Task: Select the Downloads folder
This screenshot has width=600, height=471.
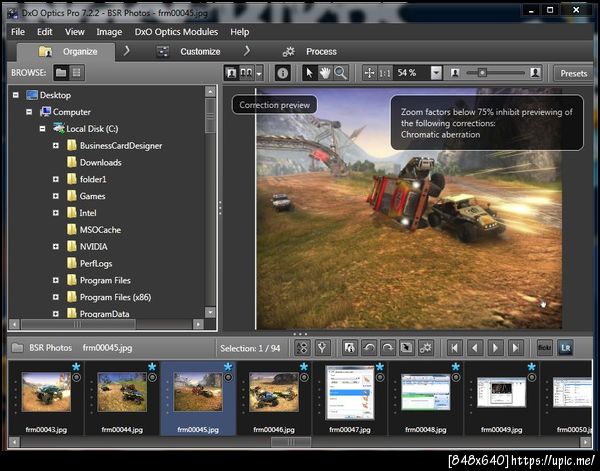Action: [94, 162]
